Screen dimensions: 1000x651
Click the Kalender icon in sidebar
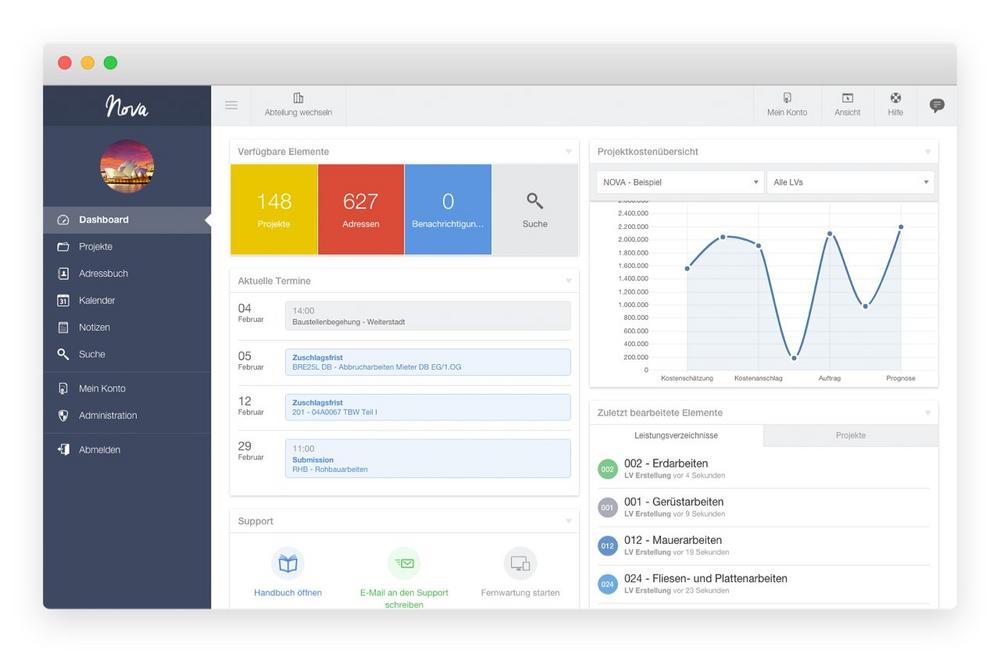(x=63, y=300)
